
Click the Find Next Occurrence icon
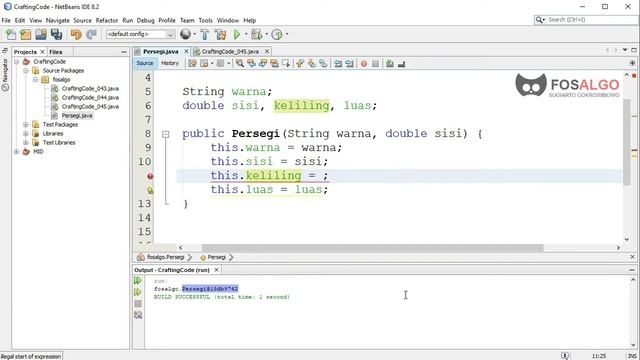[x=263, y=63]
